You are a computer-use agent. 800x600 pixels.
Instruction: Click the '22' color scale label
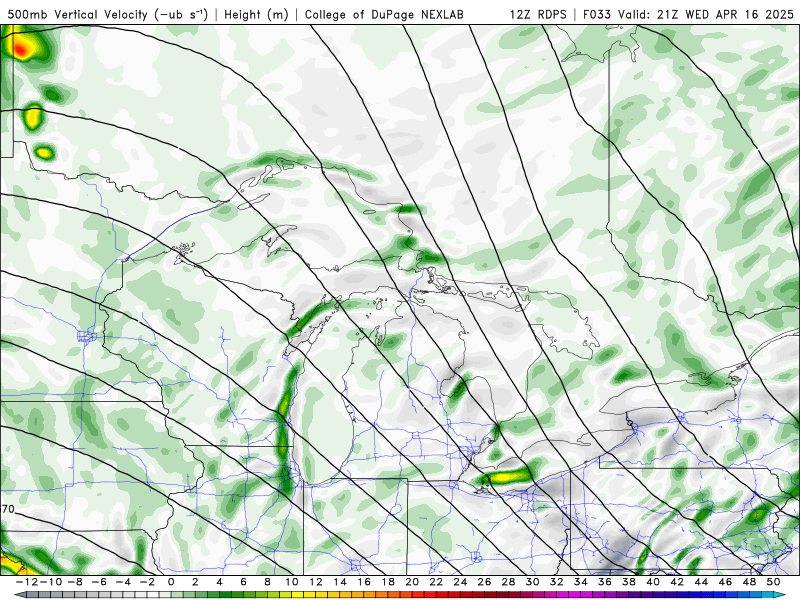pyautogui.click(x=436, y=582)
